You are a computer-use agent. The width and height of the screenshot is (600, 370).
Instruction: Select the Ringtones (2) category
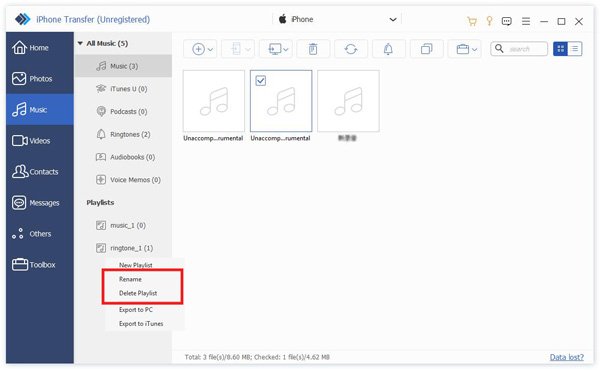(123, 134)
